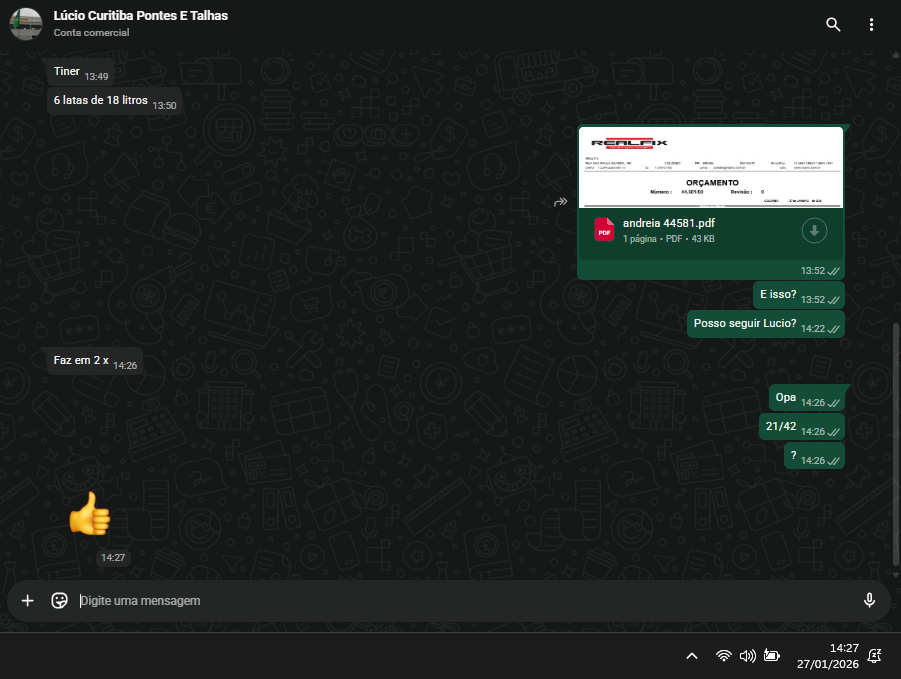Open search in conversation

[x=833, y=25]
